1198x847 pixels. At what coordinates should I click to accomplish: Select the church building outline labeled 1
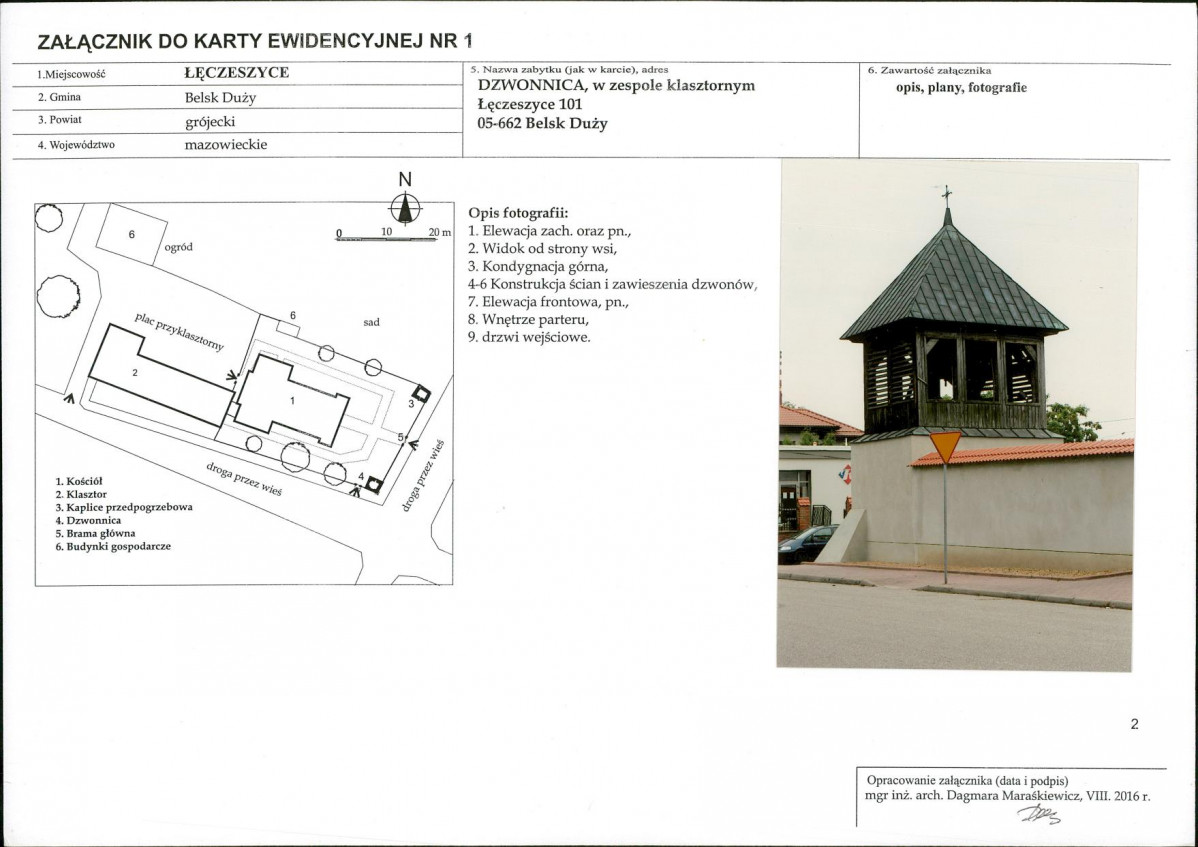pos(291,400)
